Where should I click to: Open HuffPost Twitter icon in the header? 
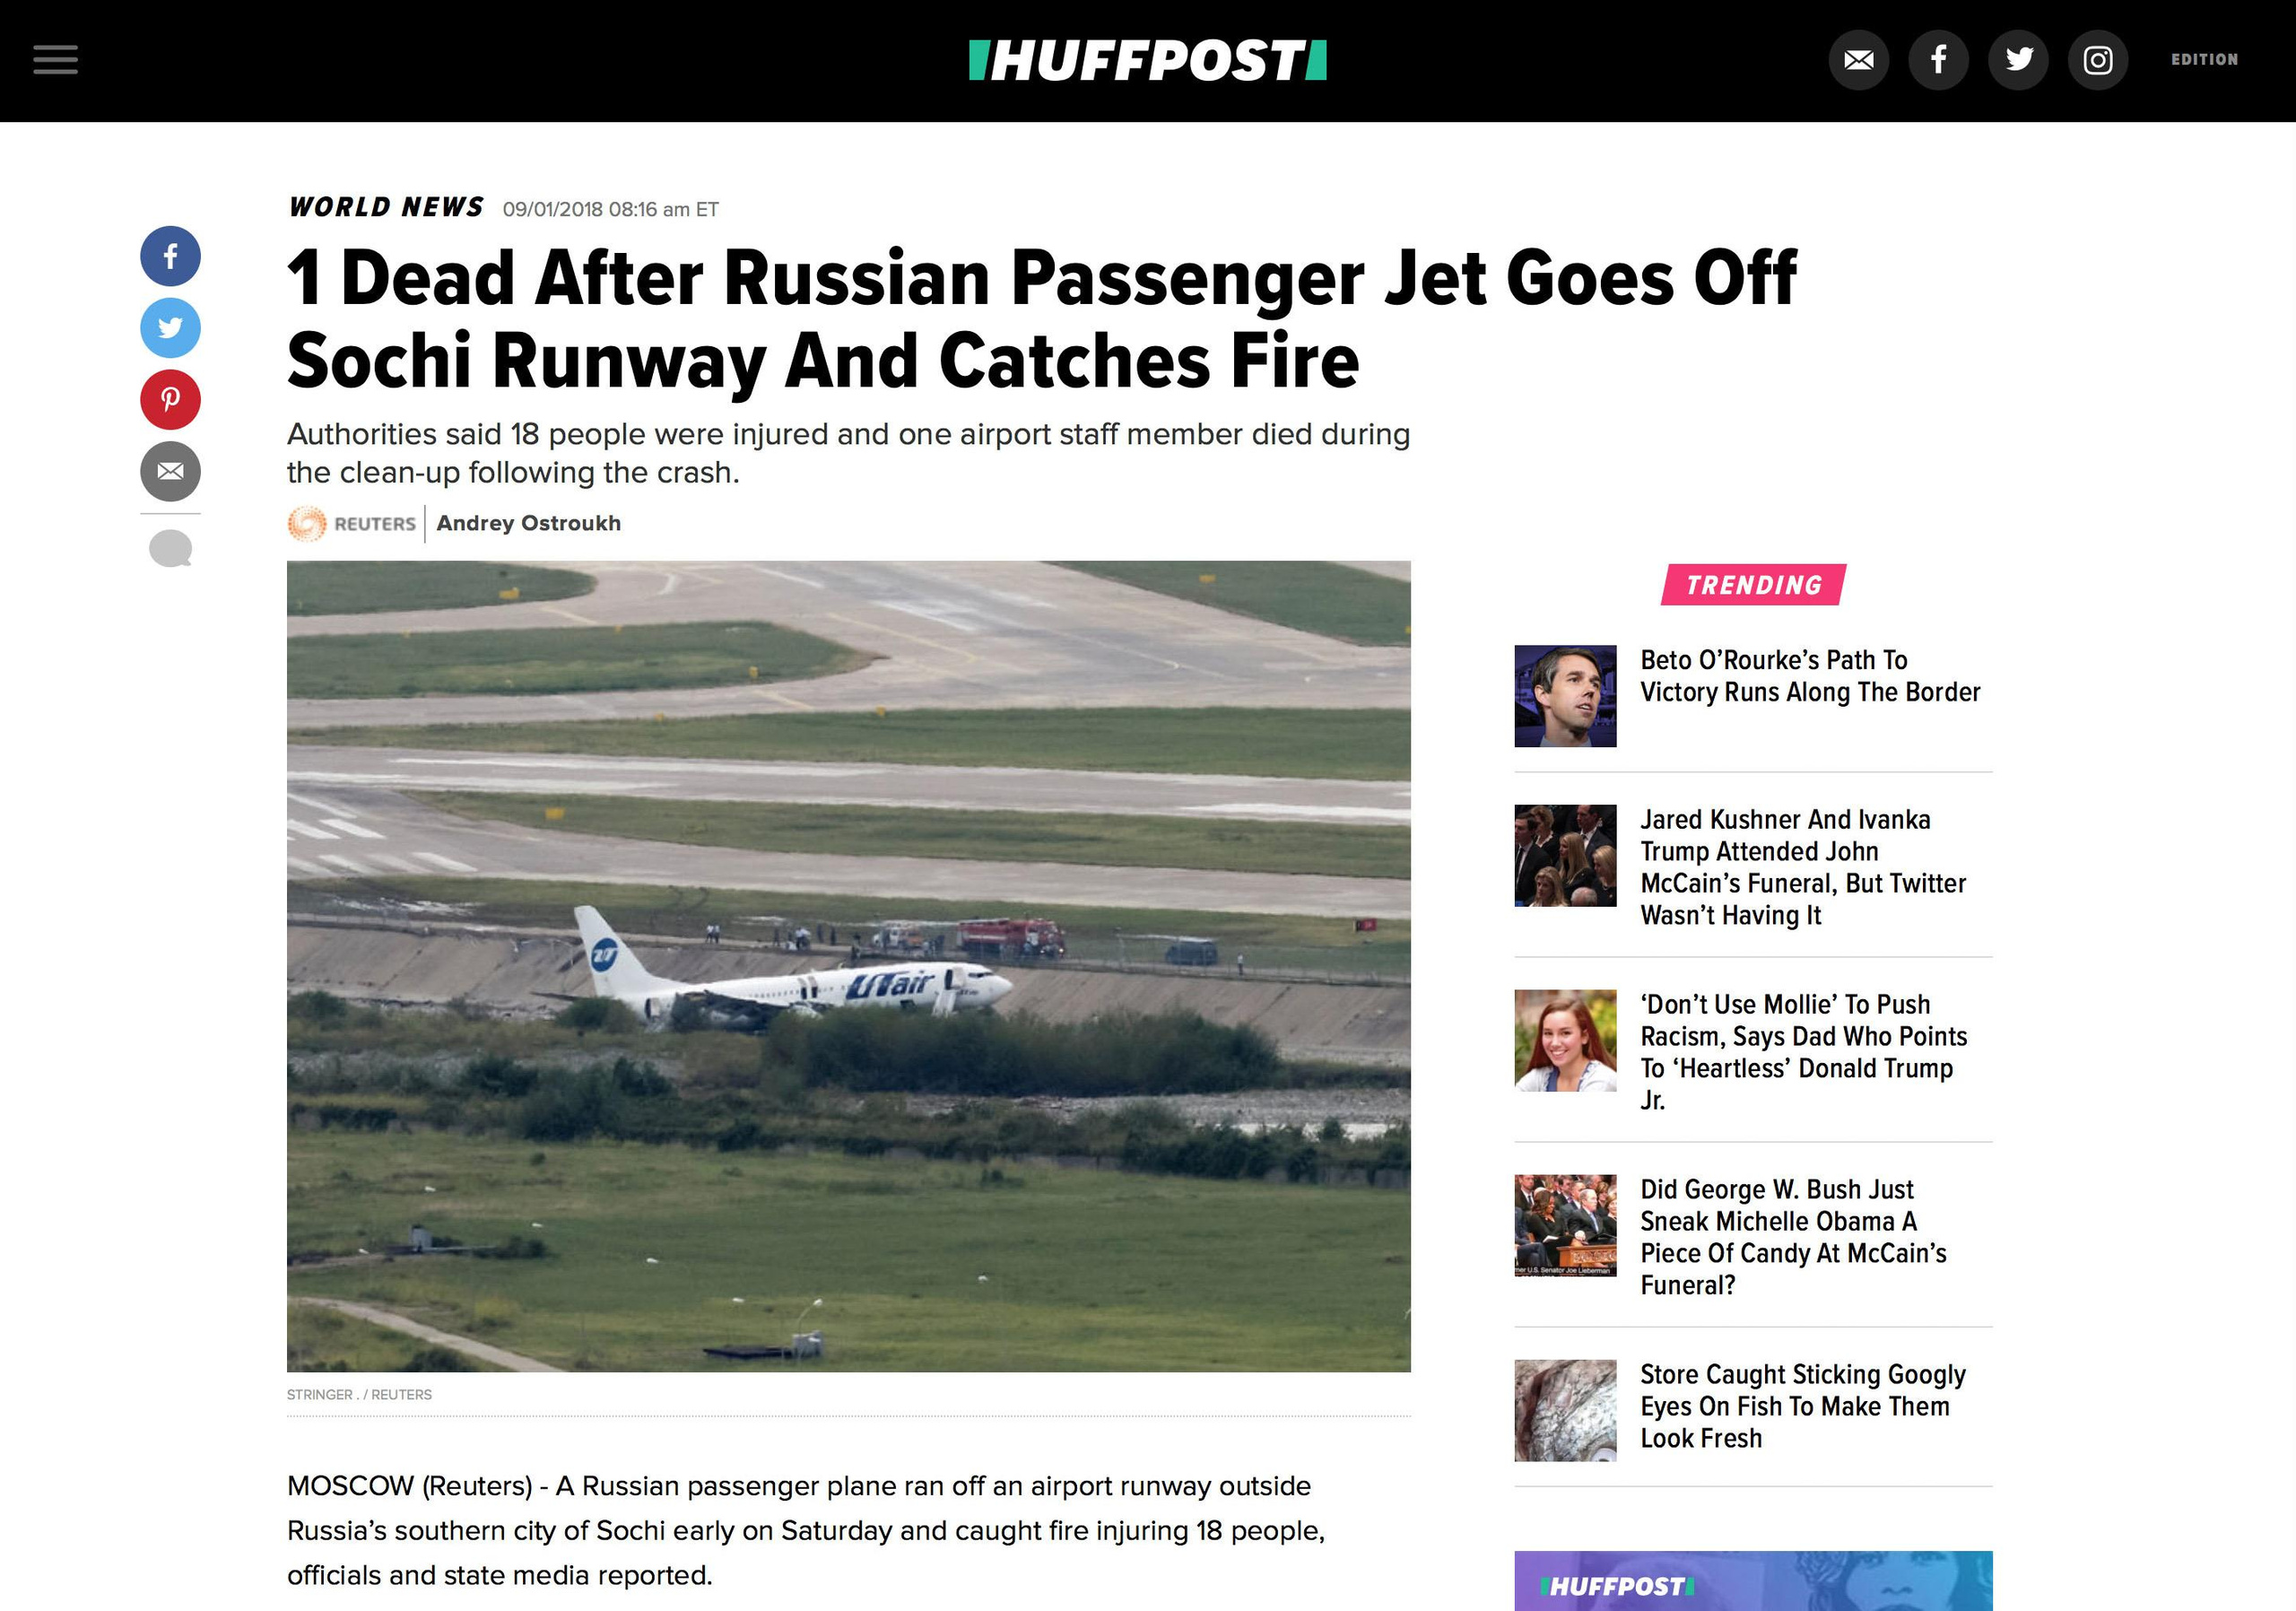2018,60
